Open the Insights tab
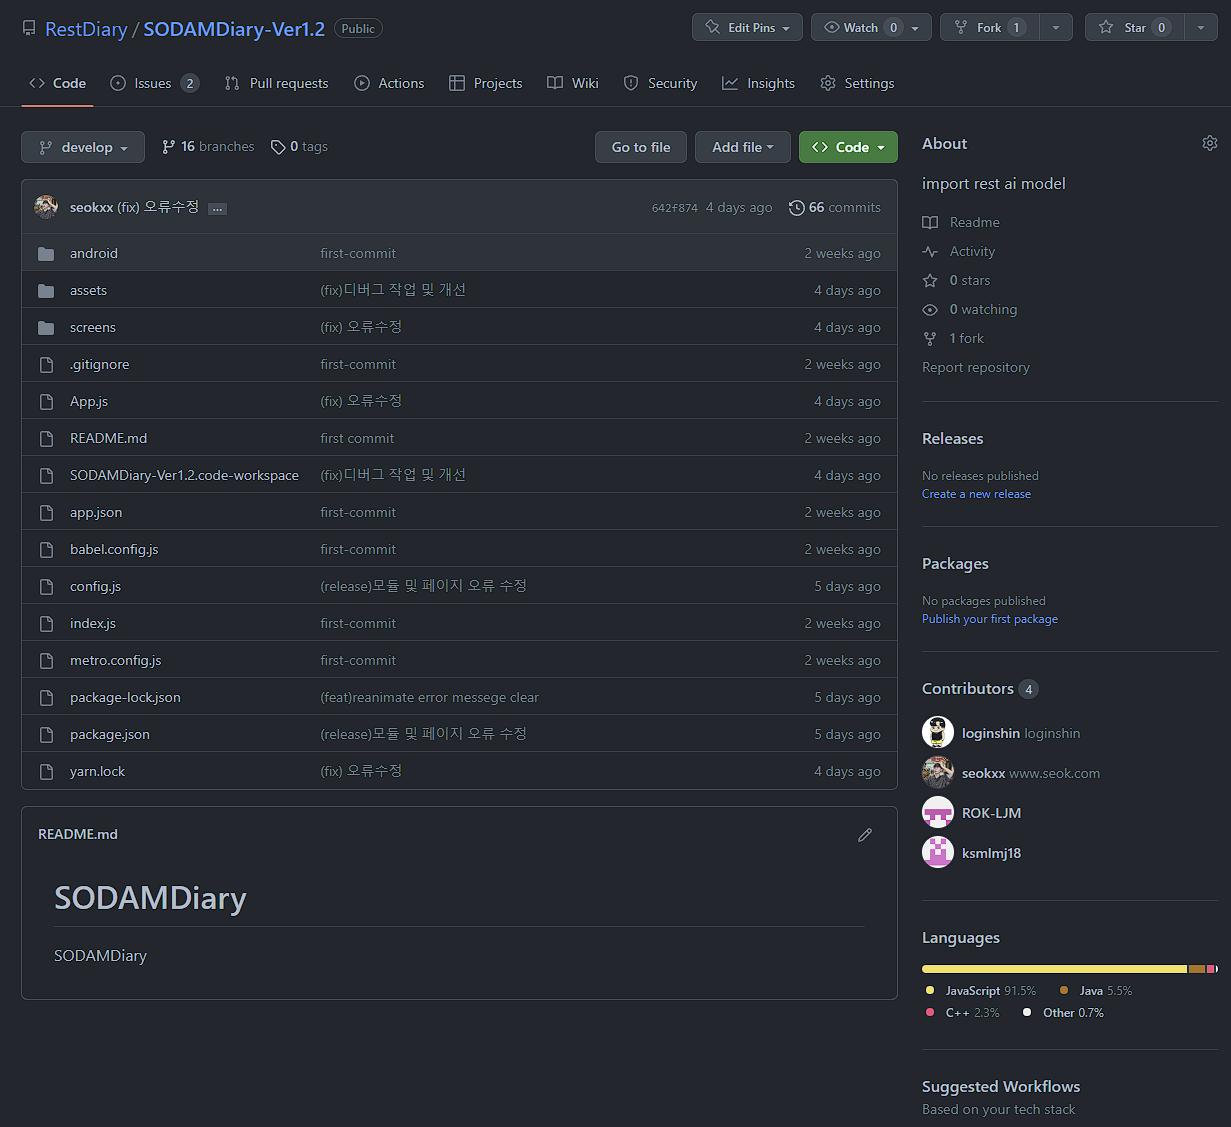 click(x=759, y=83)
